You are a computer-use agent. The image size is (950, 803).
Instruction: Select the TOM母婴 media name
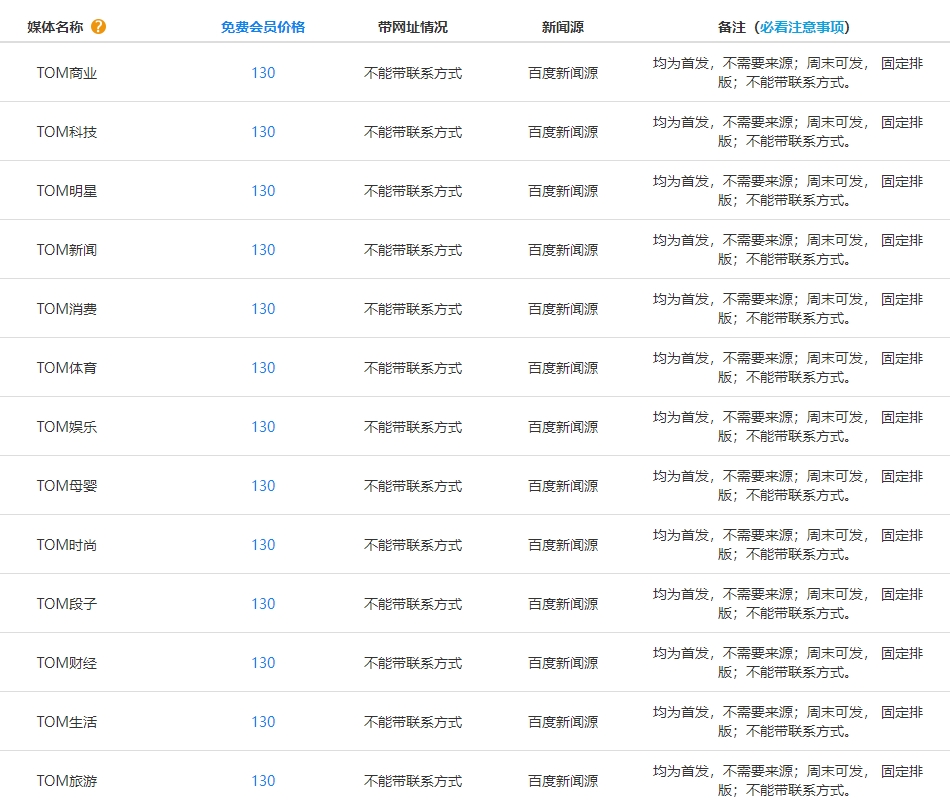click(x=67, y=485)
